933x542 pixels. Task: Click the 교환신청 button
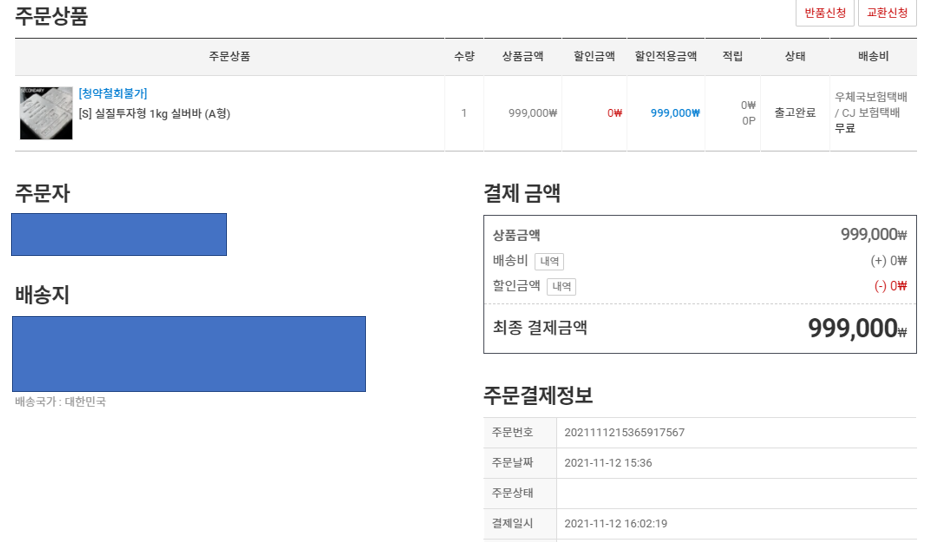tap(887, 12)
